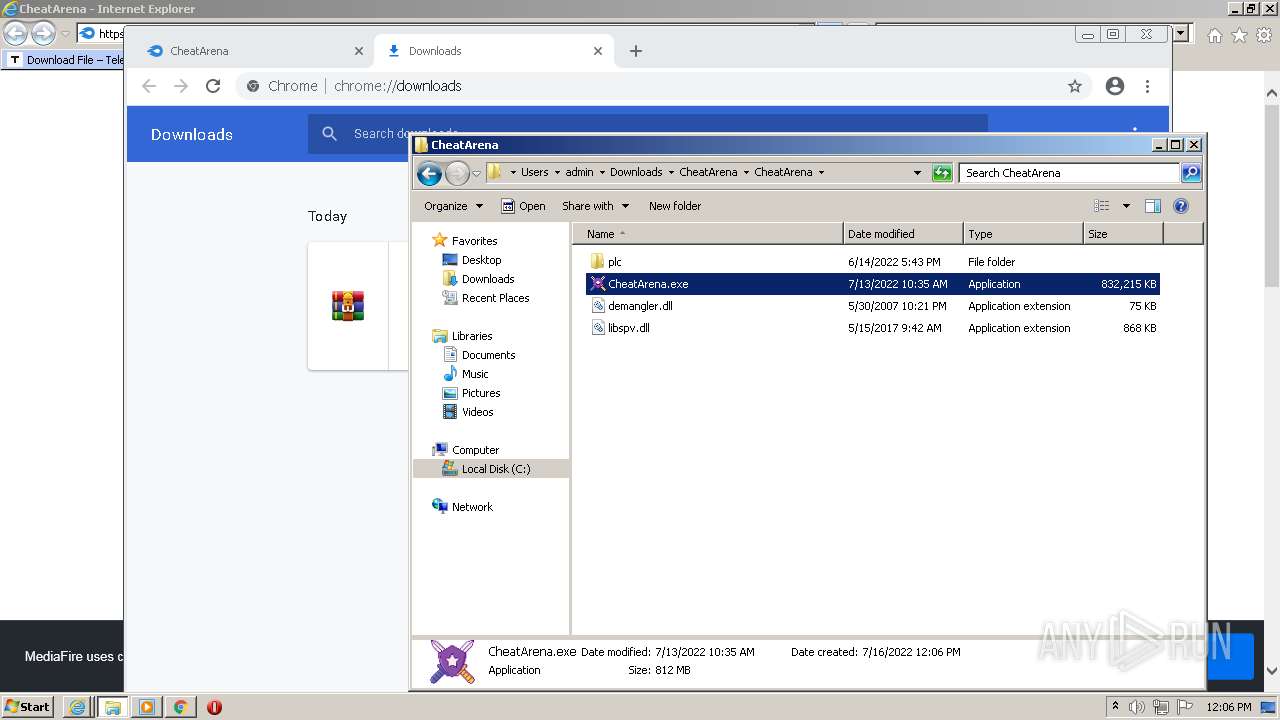Click Internet Explorer icon on taskbar
This screenshot has width=1280, height=720.
(x=78, y=707)
